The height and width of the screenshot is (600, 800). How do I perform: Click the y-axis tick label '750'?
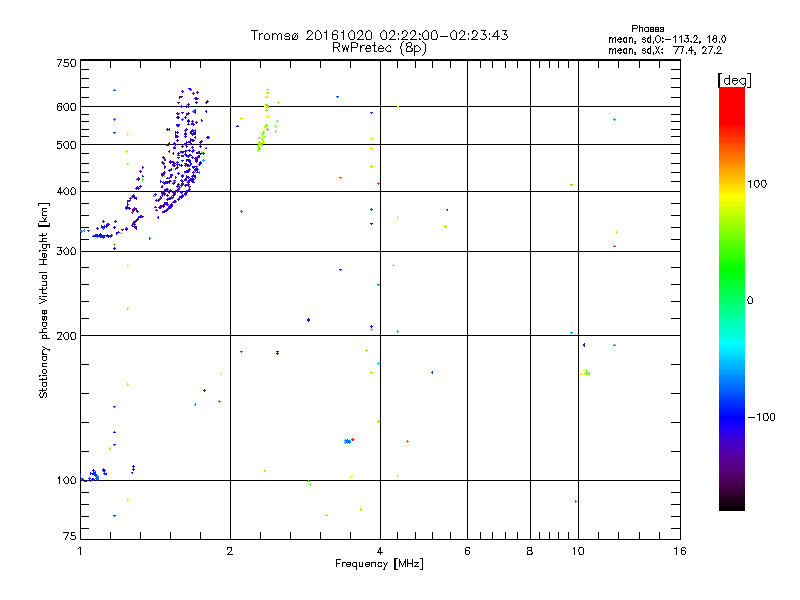(x=66, y=63)
